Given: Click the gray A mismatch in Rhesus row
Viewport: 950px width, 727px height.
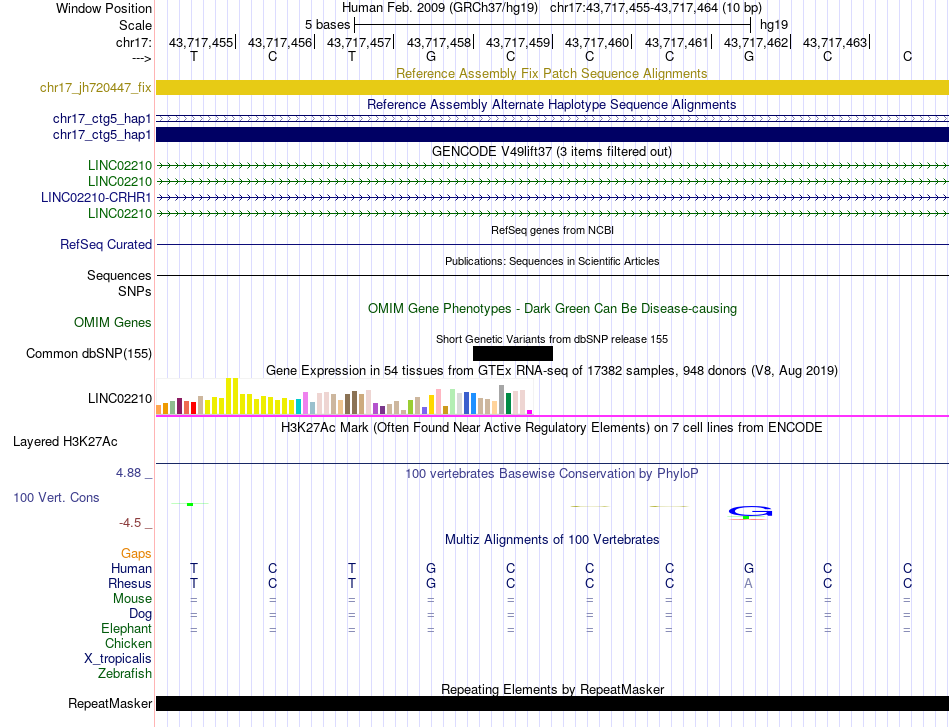Looking at the screenshot, I should point(749,583).
